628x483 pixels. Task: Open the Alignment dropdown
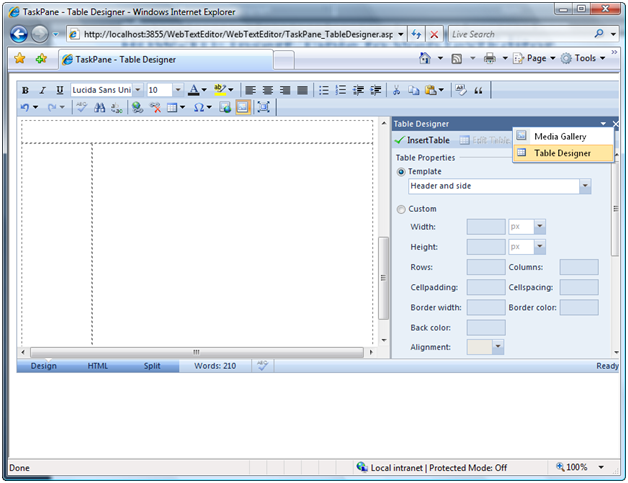tap(497, 347)
